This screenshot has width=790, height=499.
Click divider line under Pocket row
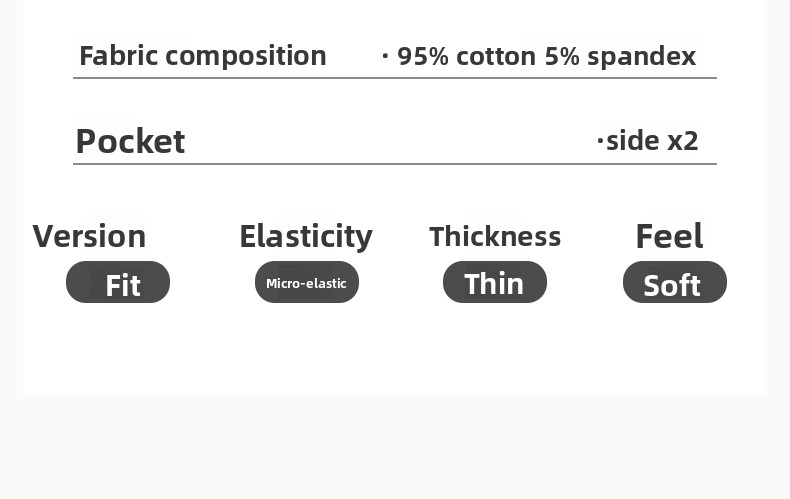pos(394,164)
